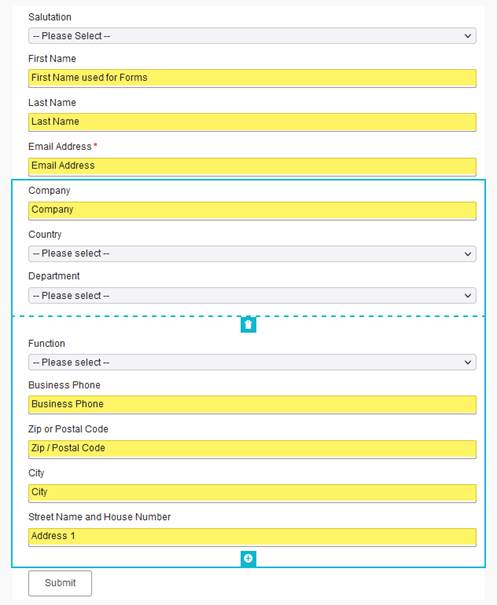Click the City text field

[252, 493]
